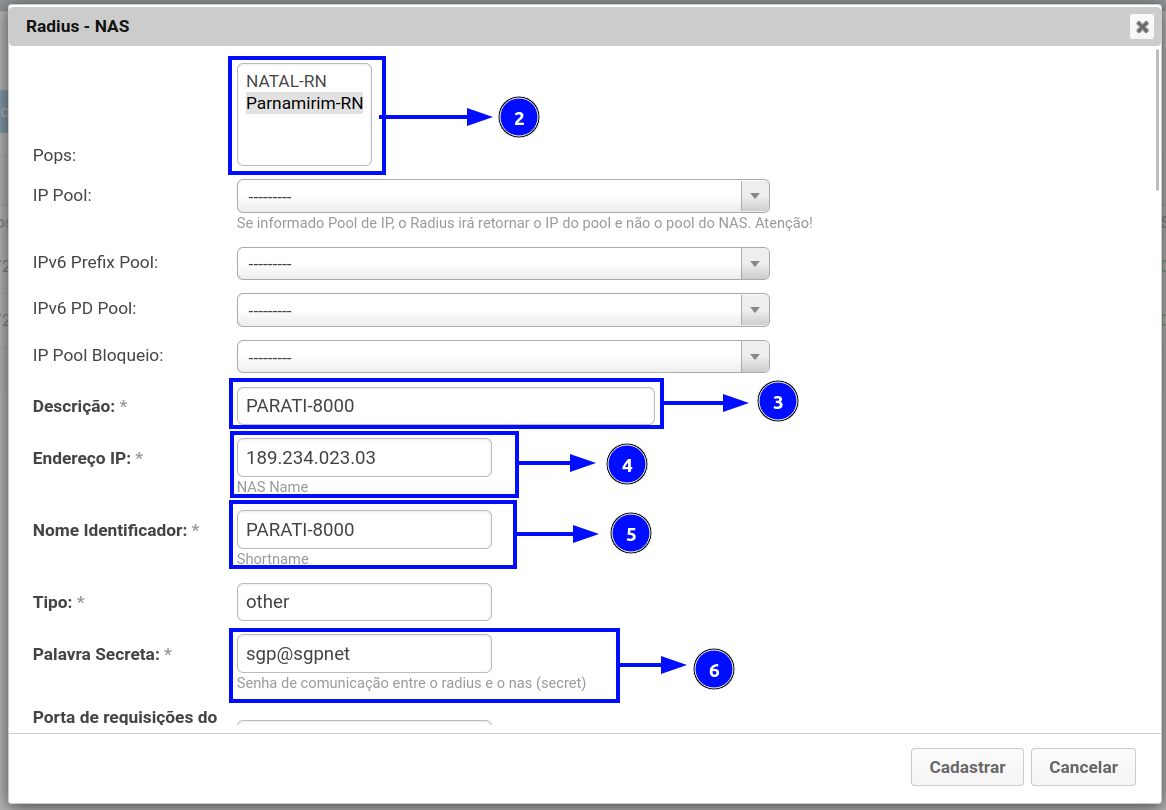Screen dimensions: 1166x810
Task: Click the blue number 4 marker
Action: pos(627,465)
